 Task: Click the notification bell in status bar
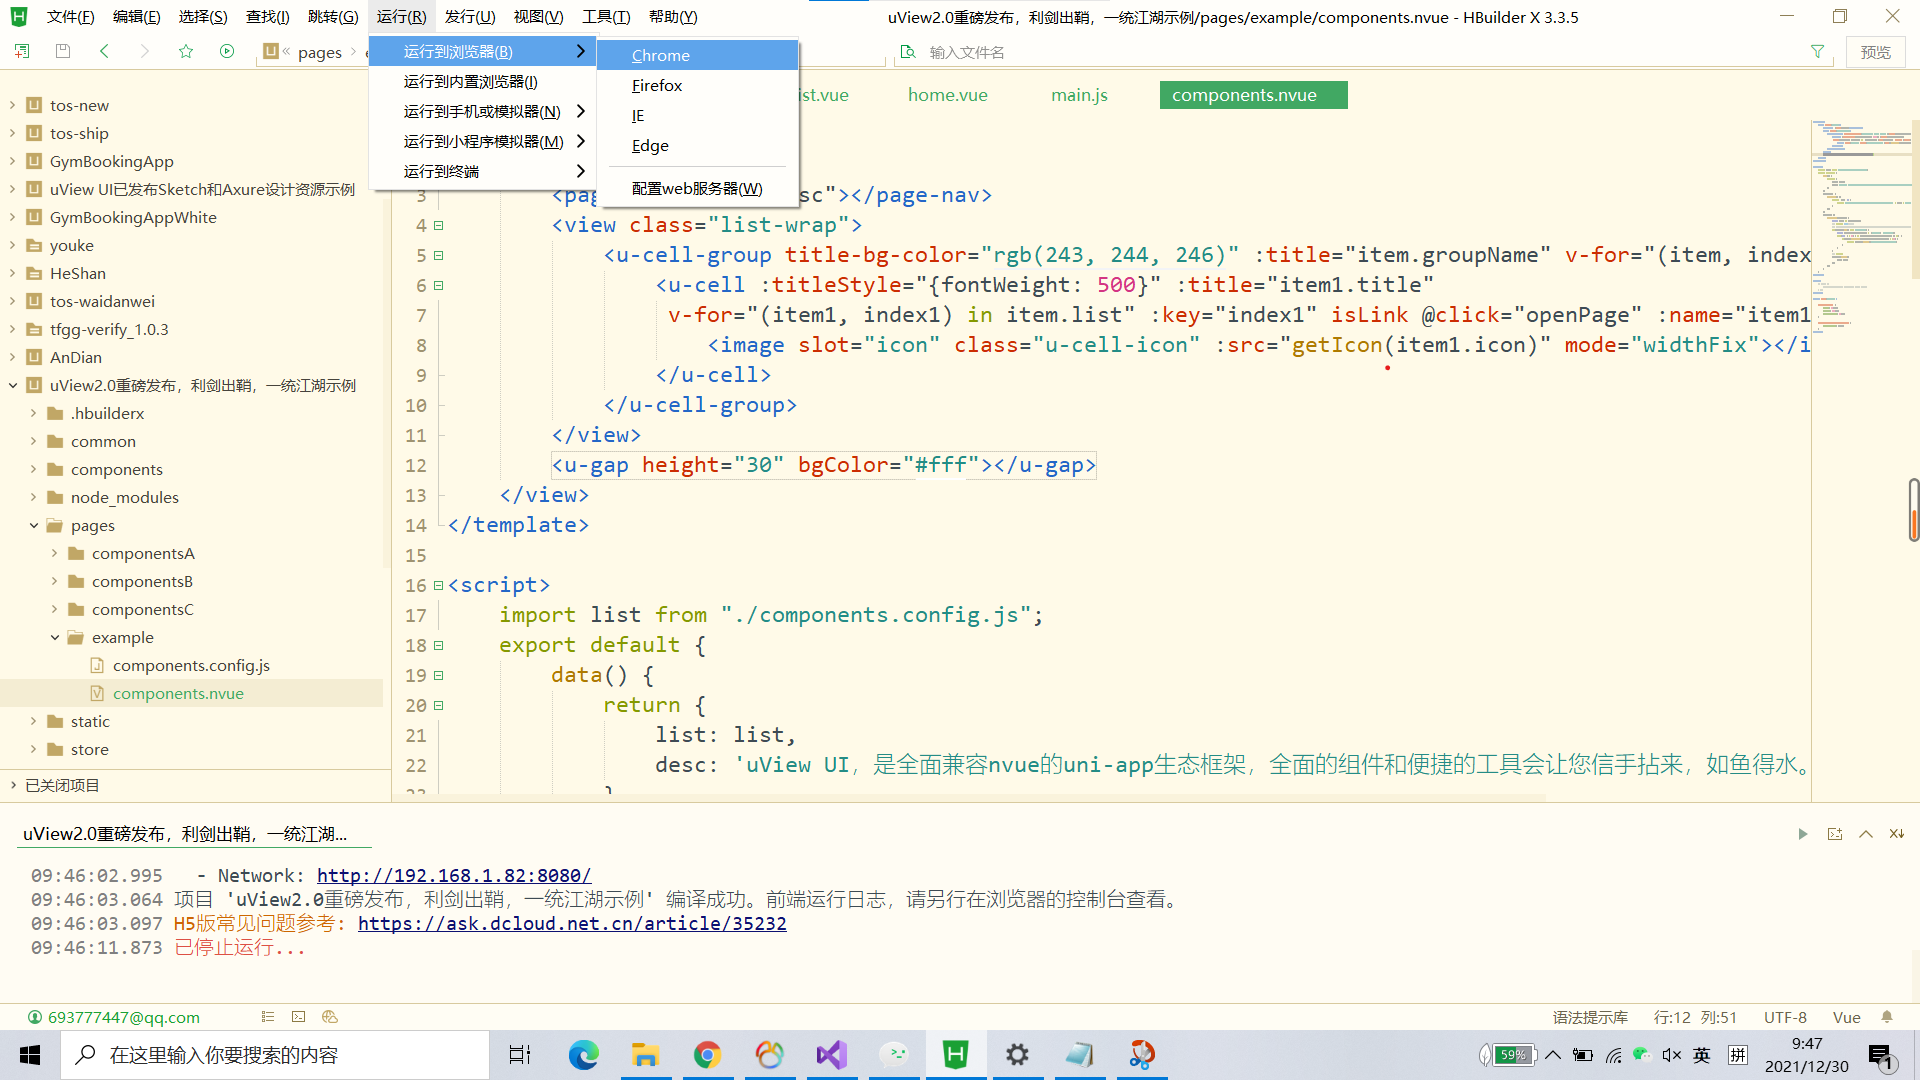click(1887, 1017)
